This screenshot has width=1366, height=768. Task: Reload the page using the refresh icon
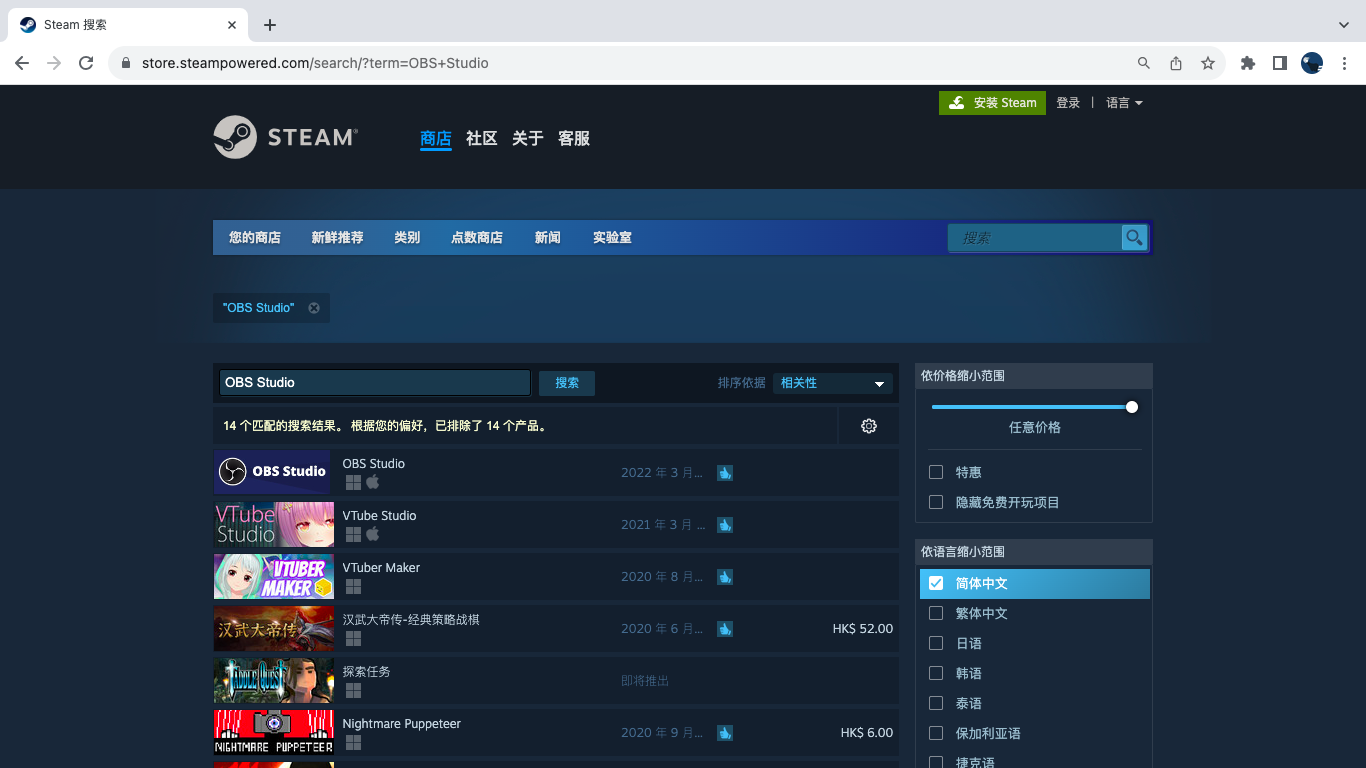point(86,63)
